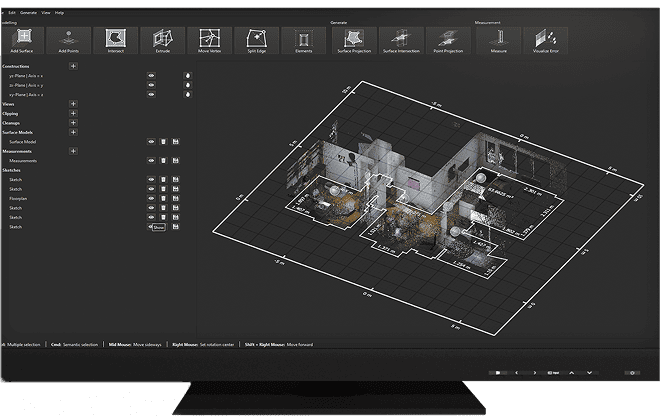Click the Cleanup section header
Screen dimensions: 660x416
pos(11,123)
